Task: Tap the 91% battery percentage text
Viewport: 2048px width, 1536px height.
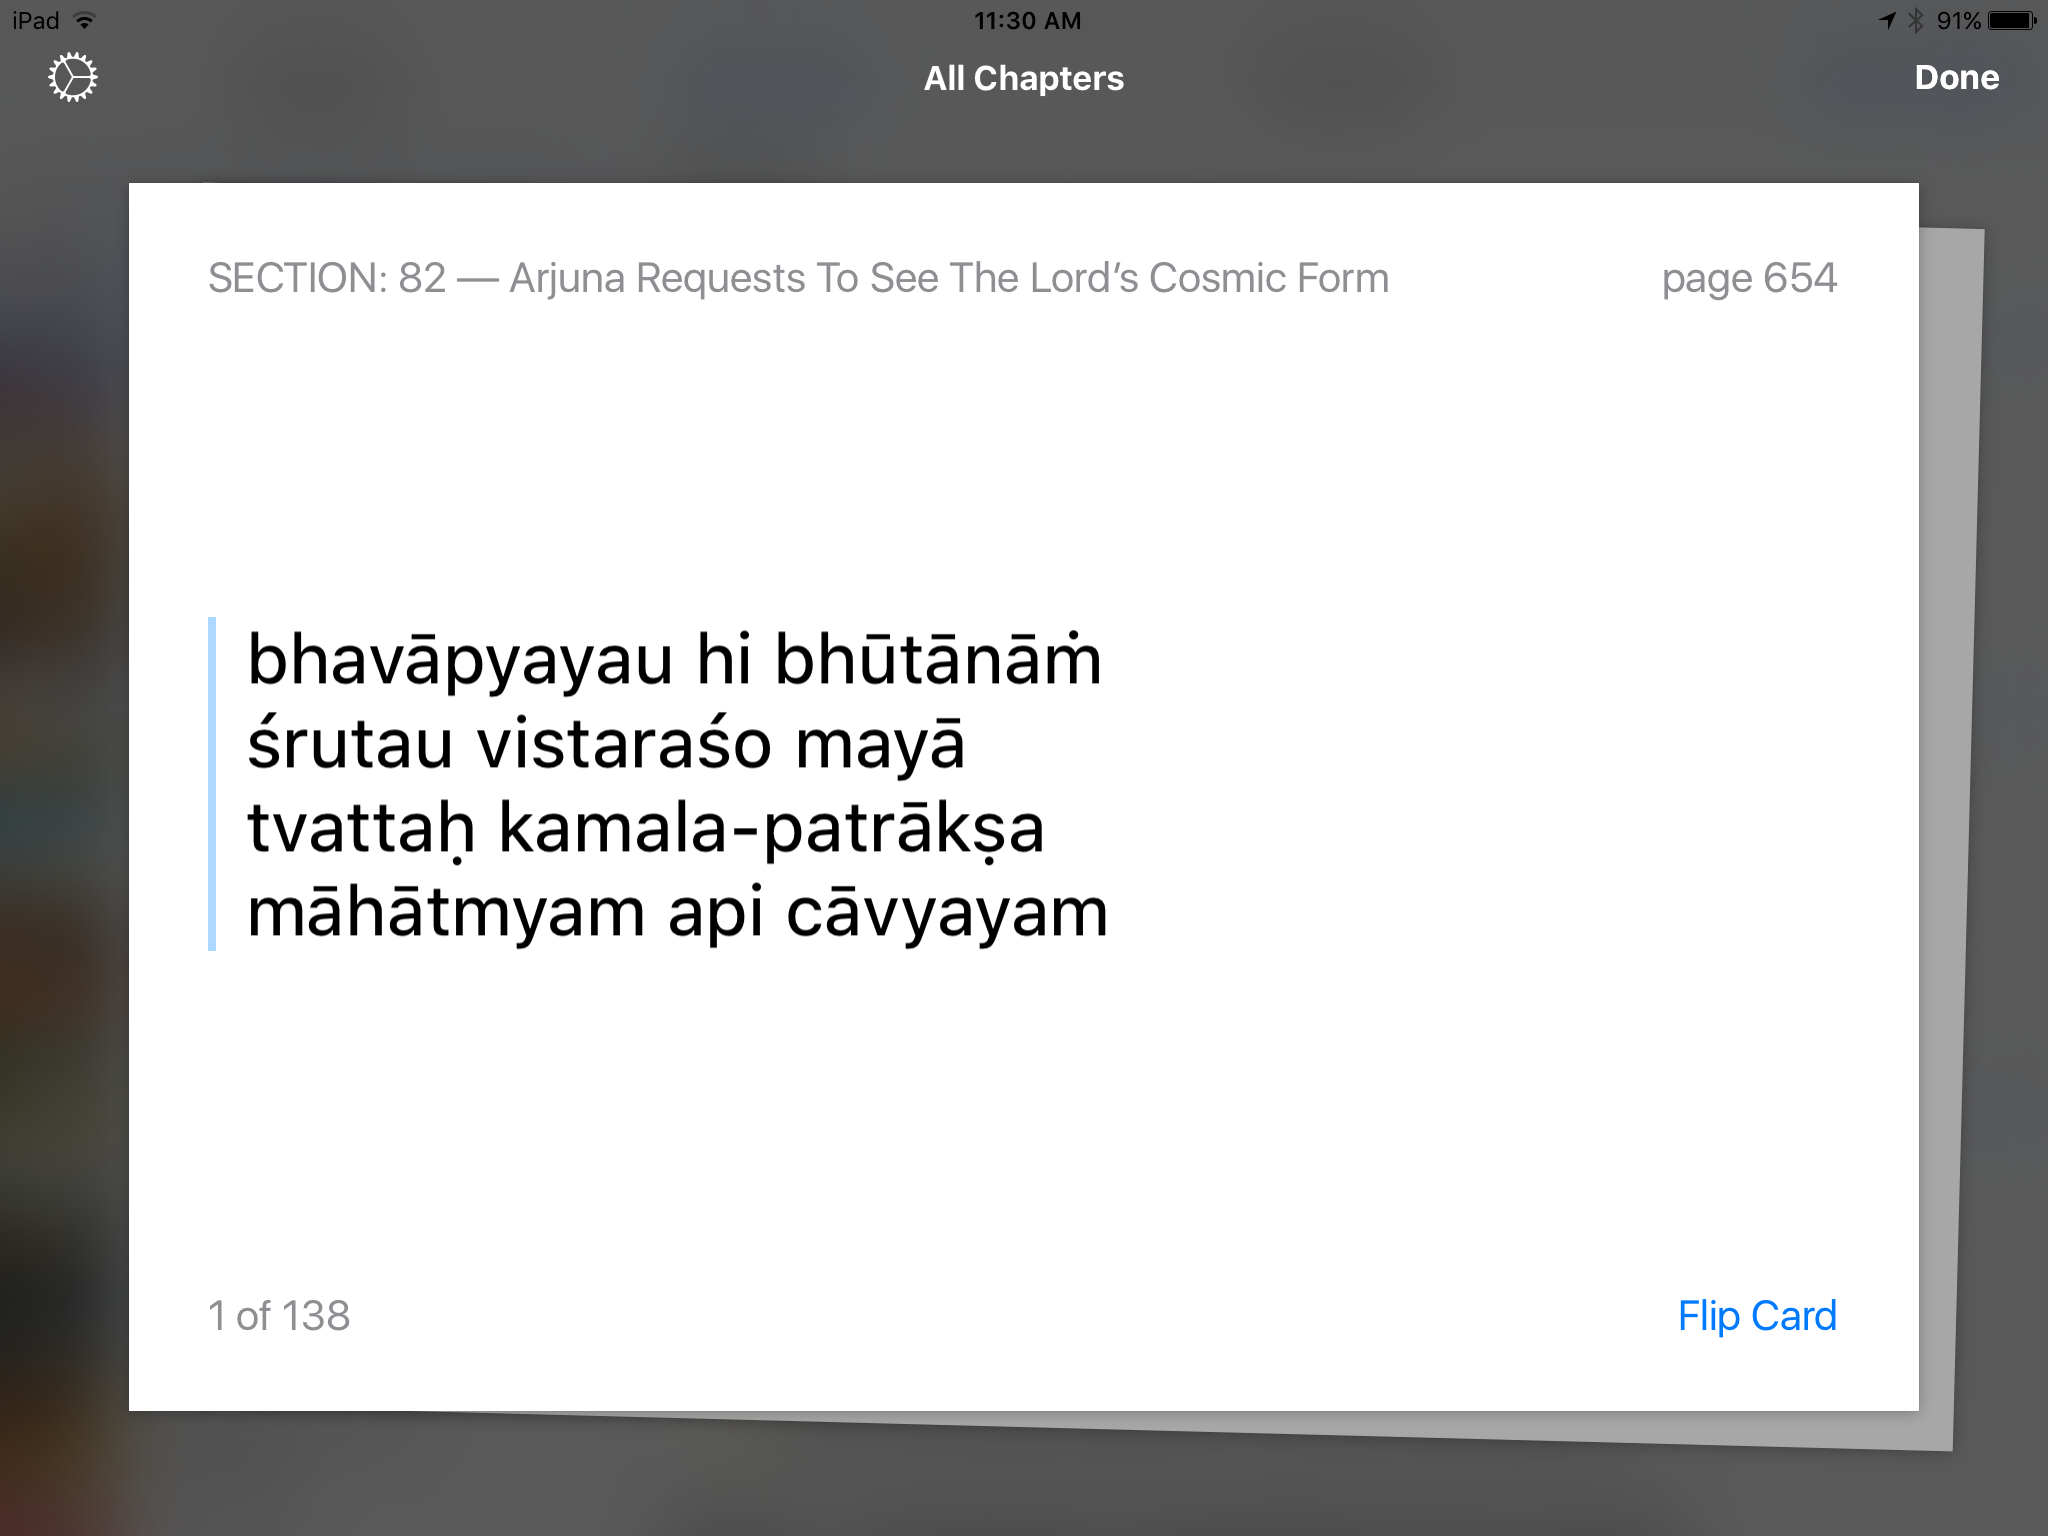Action: 1958,21
